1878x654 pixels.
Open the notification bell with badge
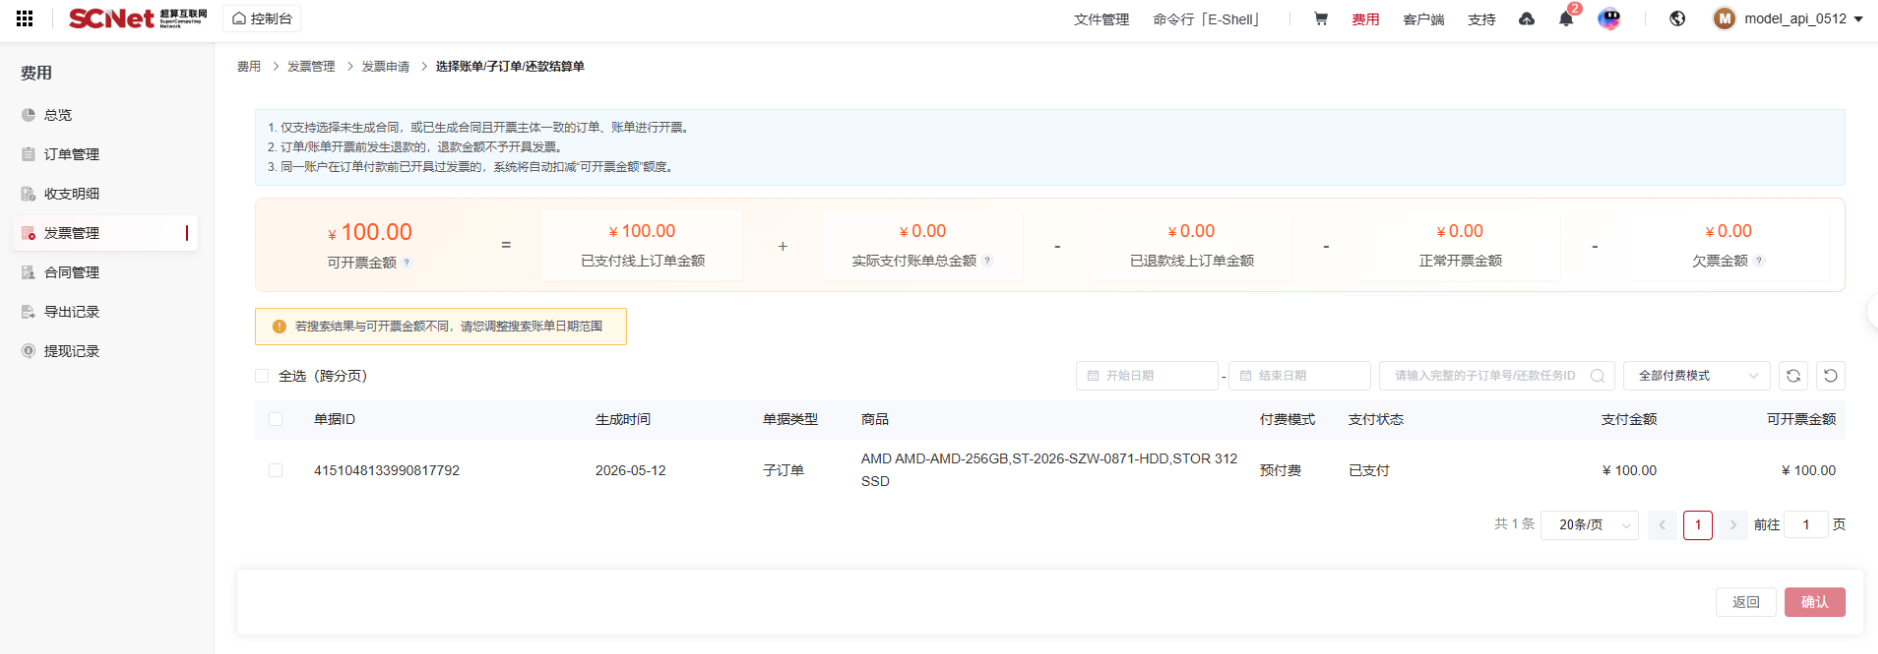[x=1566, y=18]
